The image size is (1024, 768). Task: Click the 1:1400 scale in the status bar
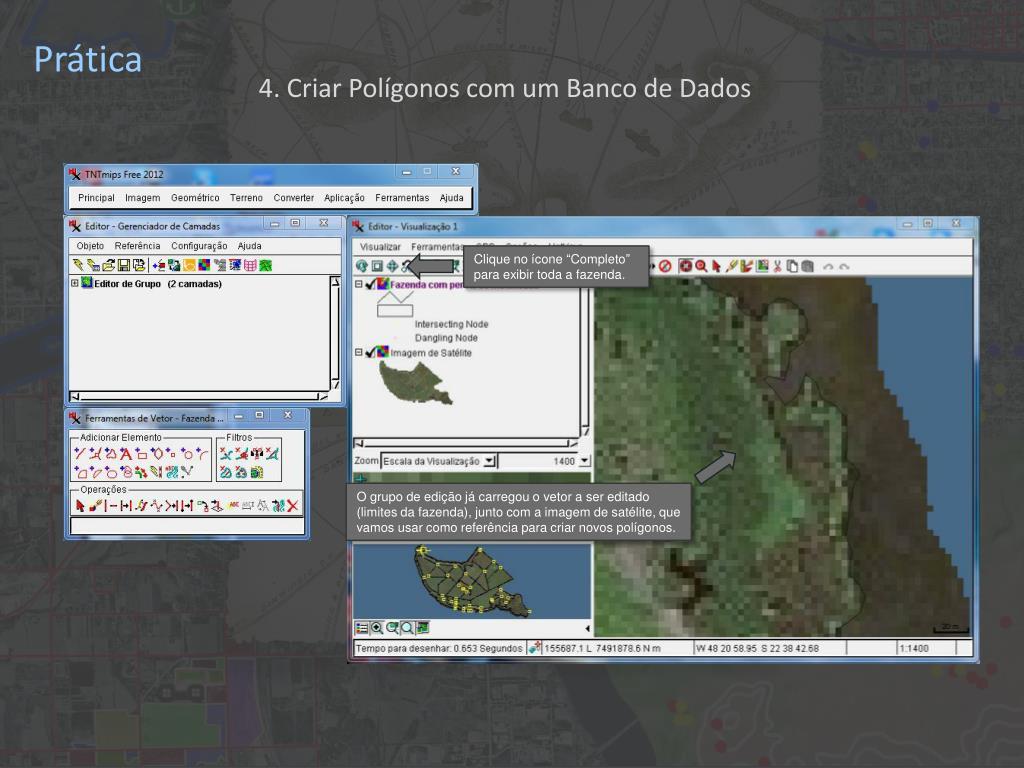click(x=914, y=648)
